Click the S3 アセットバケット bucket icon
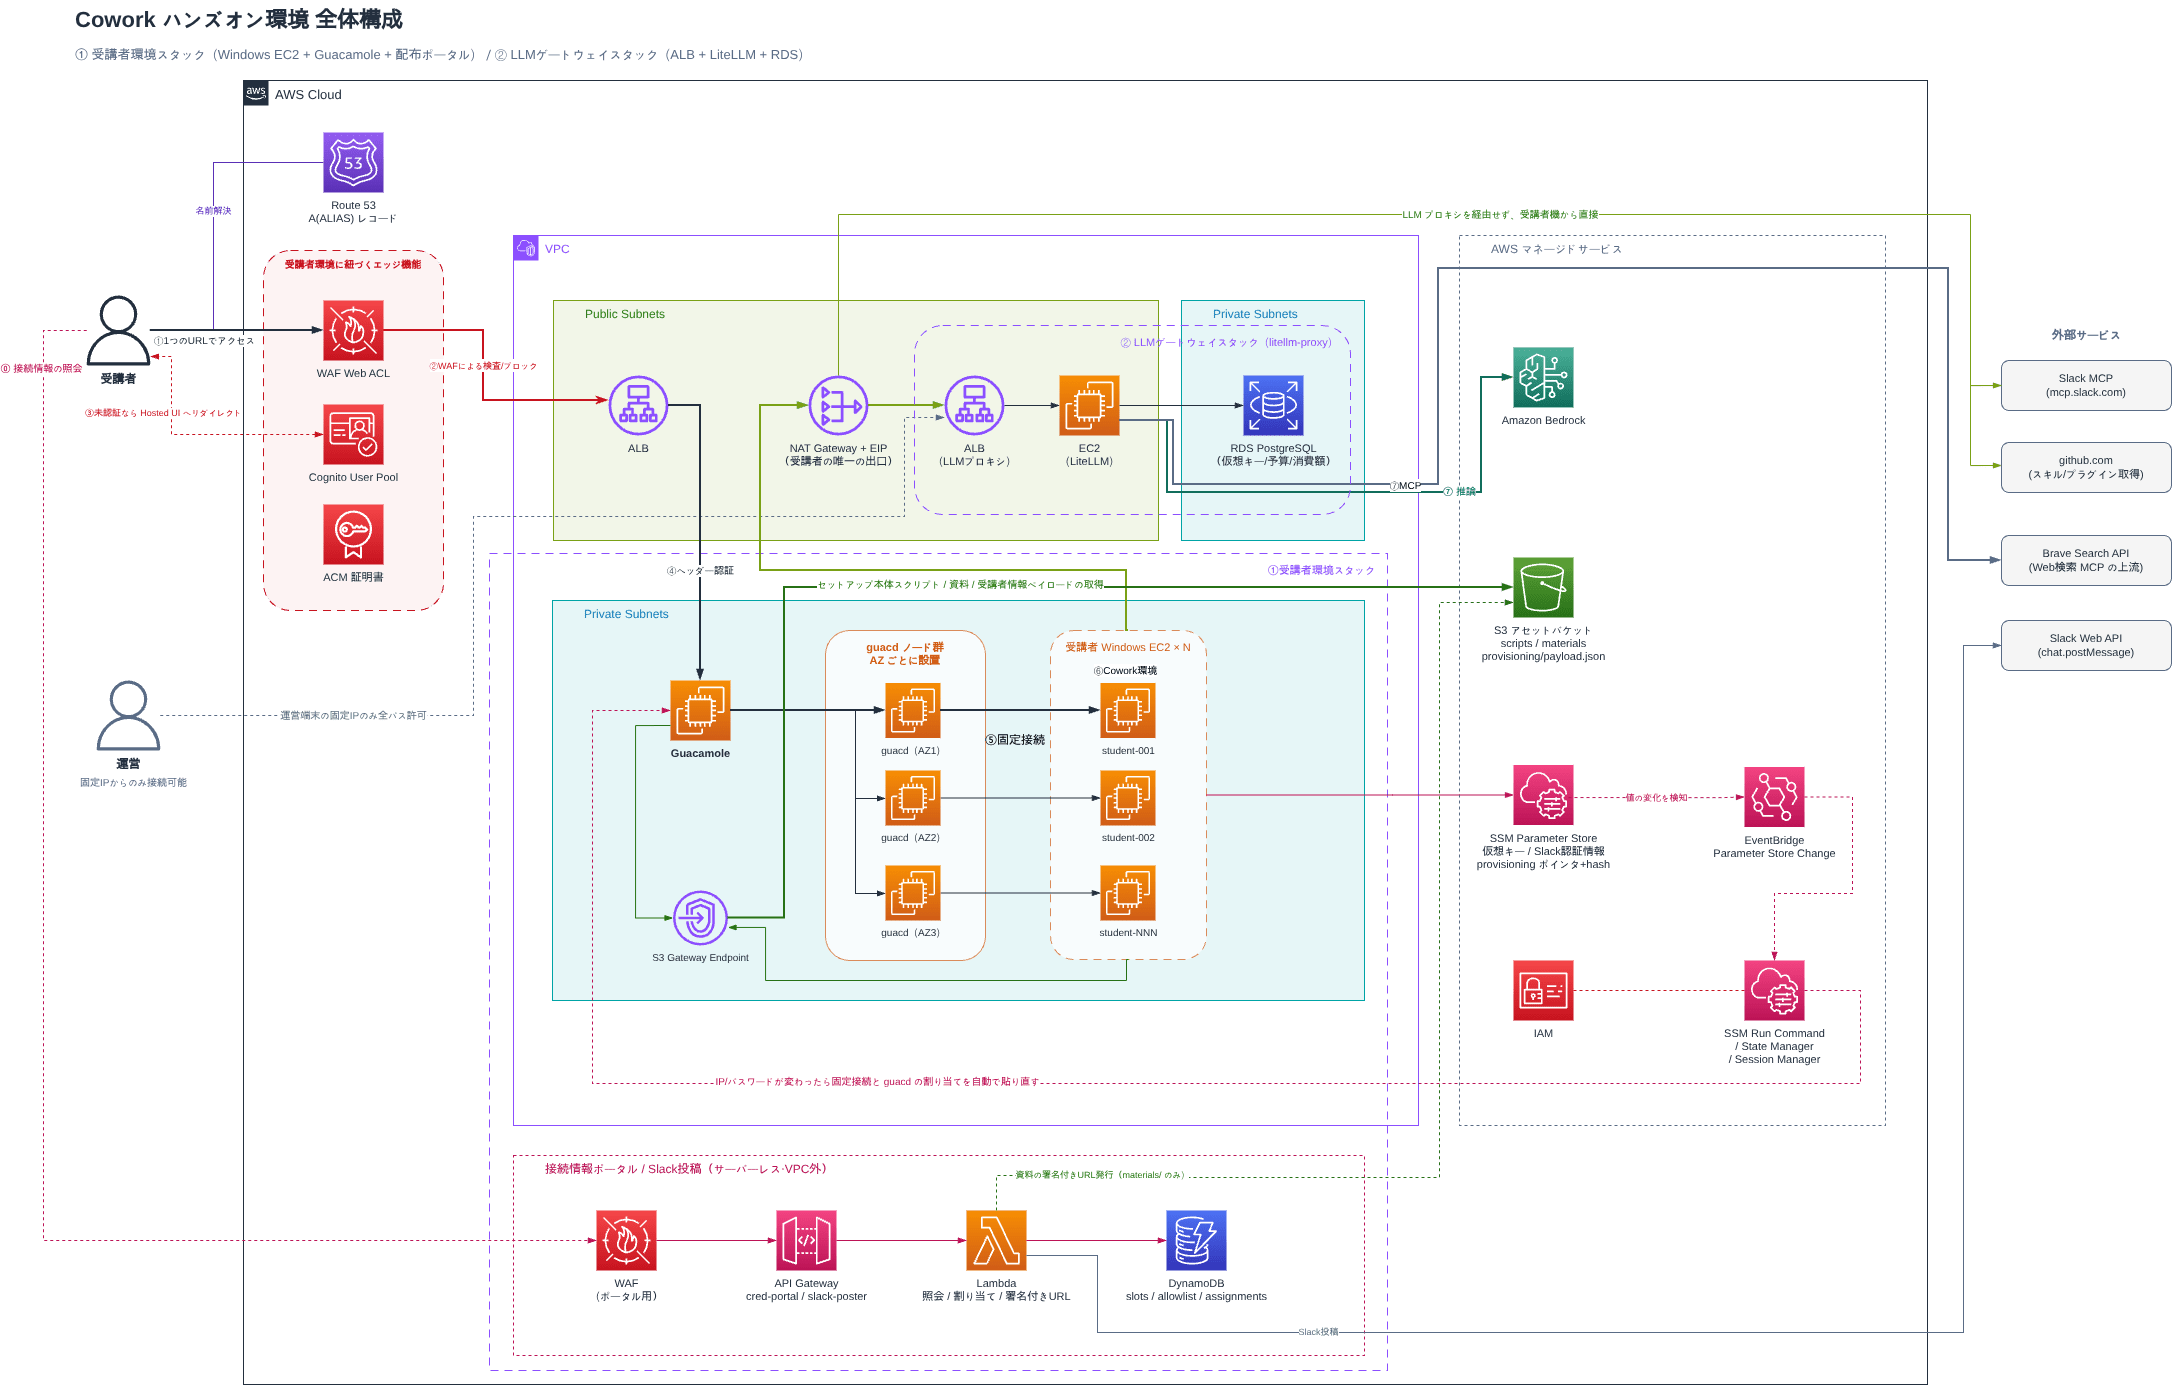Image resolution: width=2172 pixels, height=1385 pixels. [x=1543, y=587]
